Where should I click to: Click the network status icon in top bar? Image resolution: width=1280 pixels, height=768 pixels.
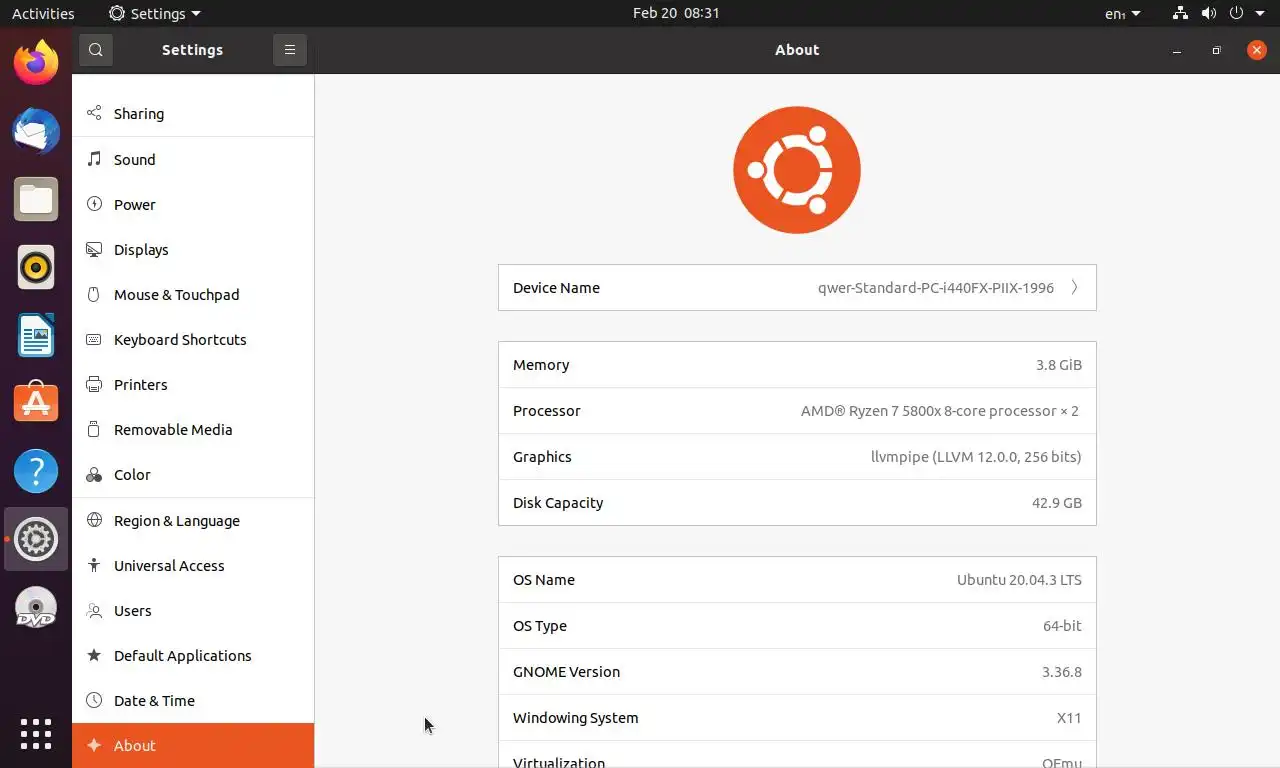point(1180,13)
